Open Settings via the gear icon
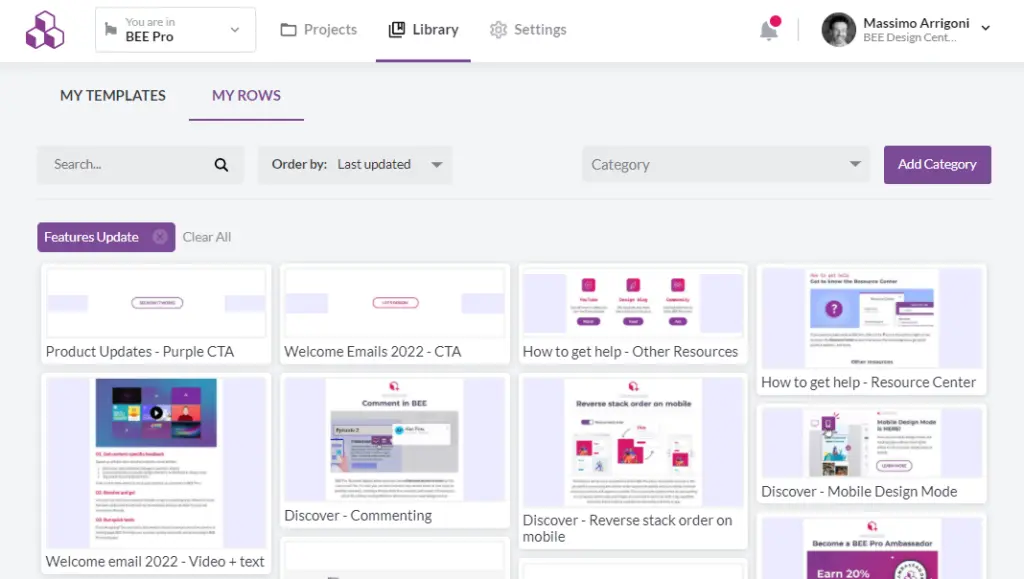 tap(498, 30)
